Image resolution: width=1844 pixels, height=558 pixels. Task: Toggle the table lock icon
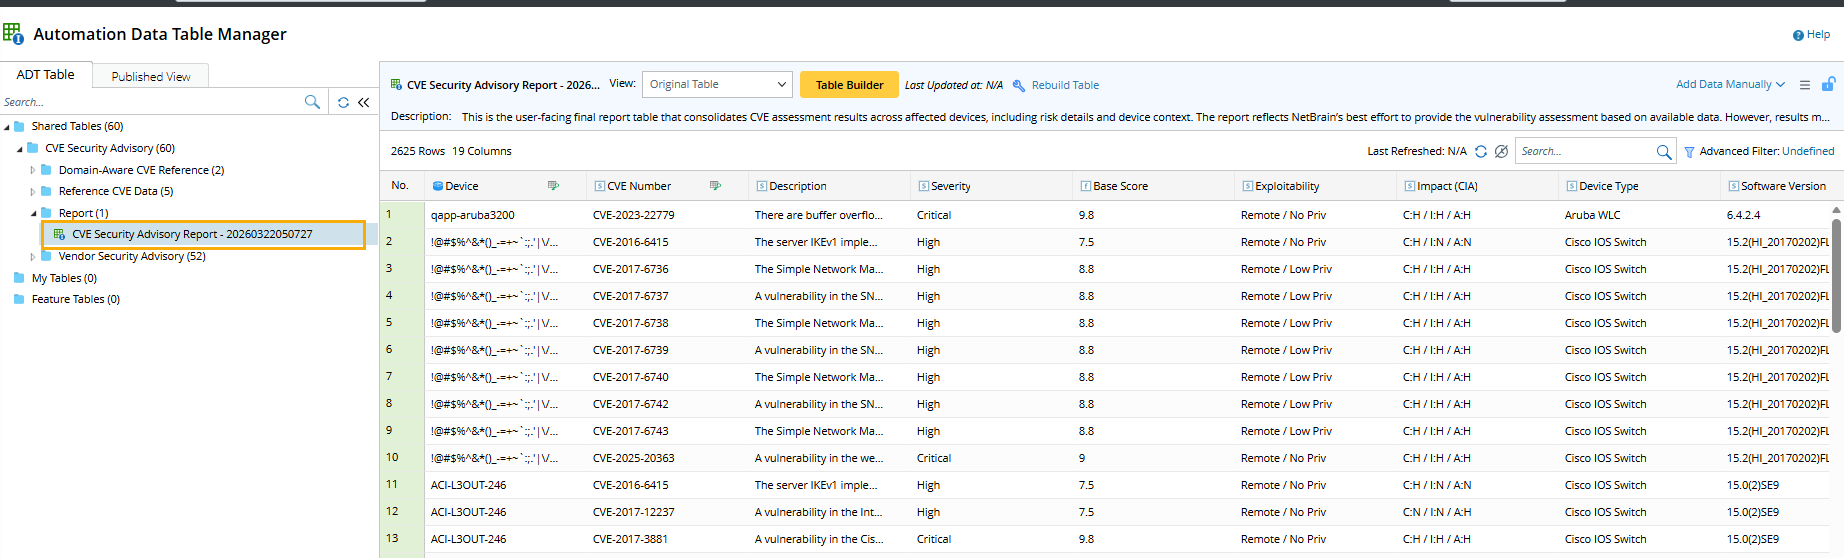point(1828,84)
